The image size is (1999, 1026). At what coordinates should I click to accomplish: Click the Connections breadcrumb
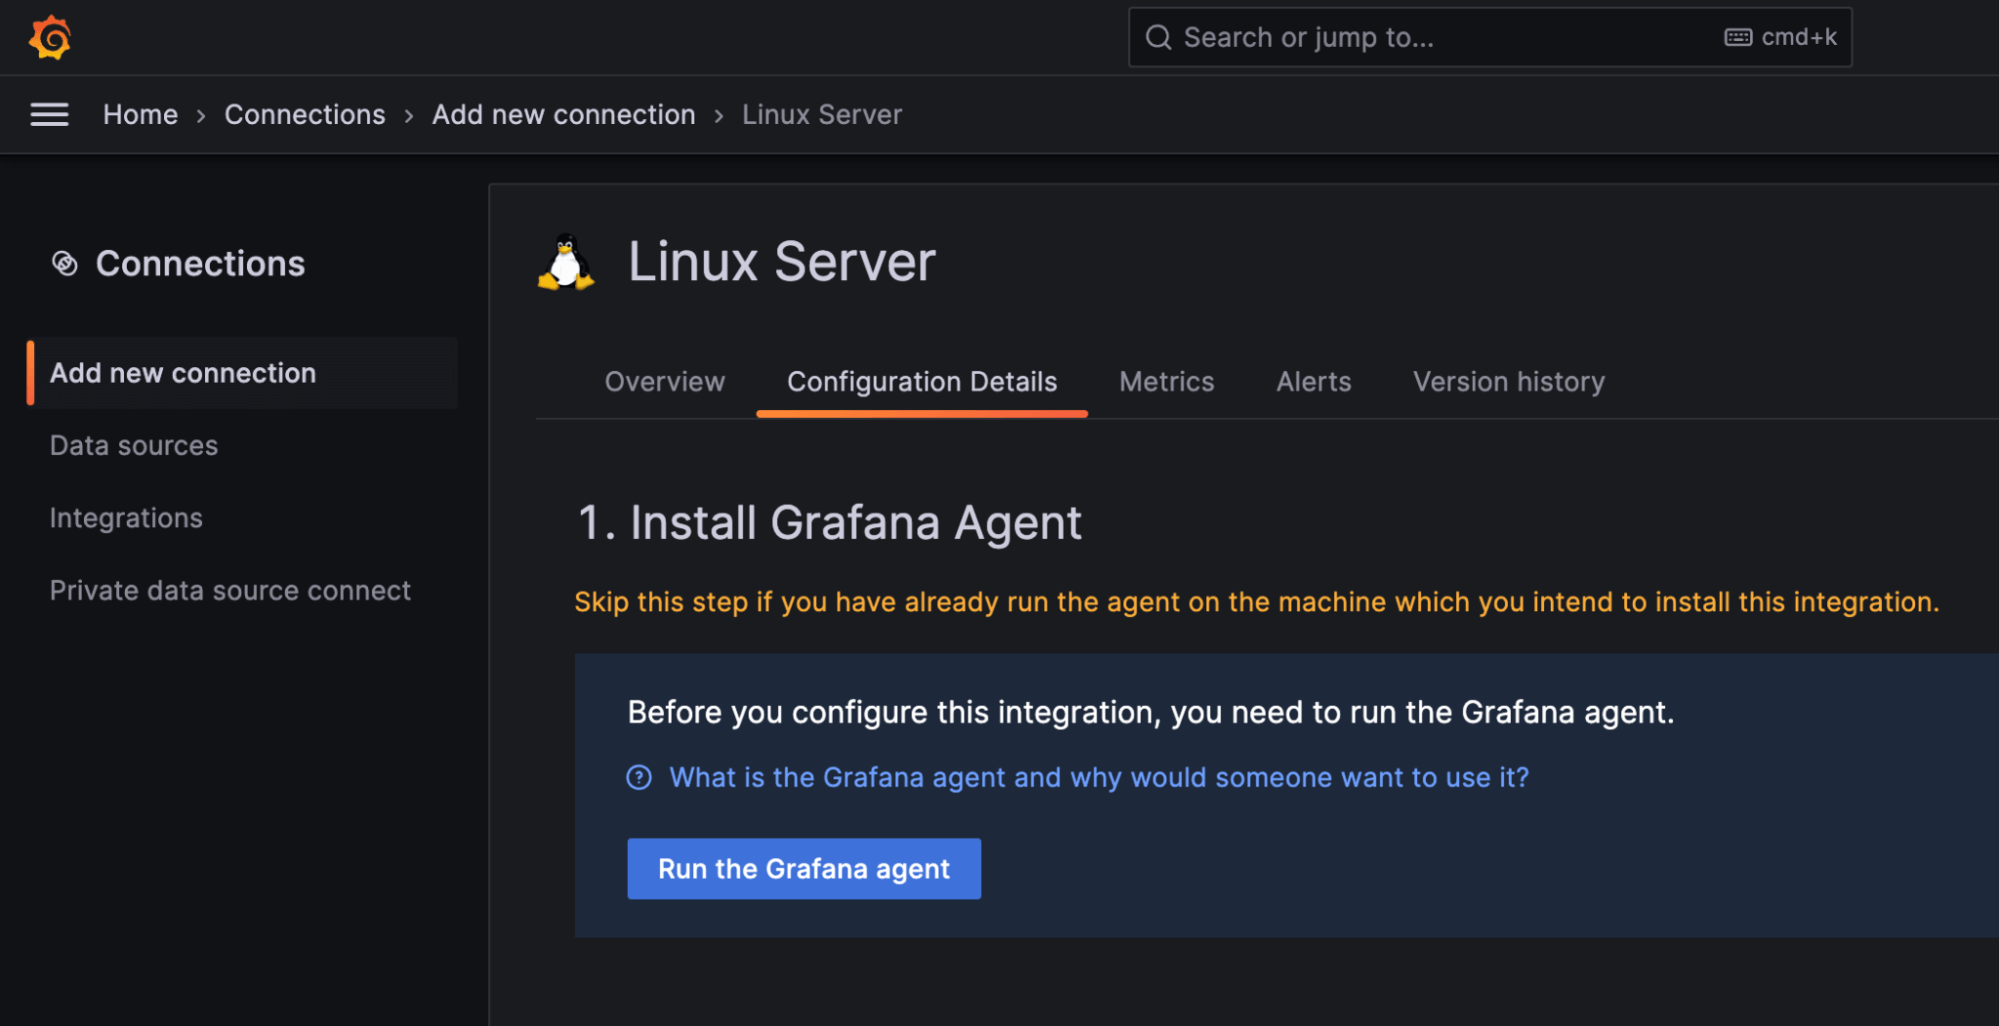point(305,114)
